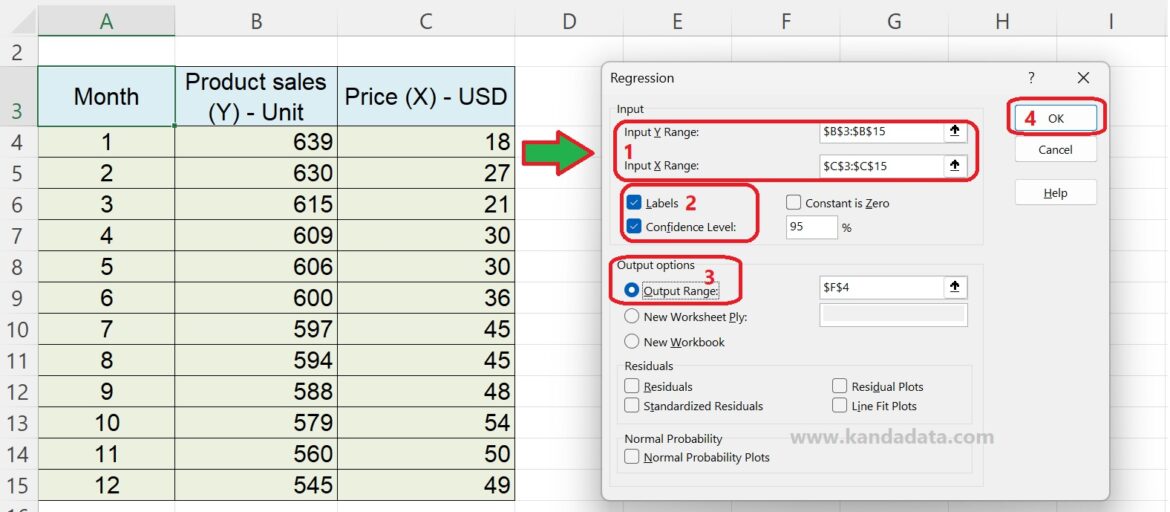The height and width of the screenshot is (512, 1170).
Task: Click the Input X Range collapse-dialog icon
Action: 954,166
